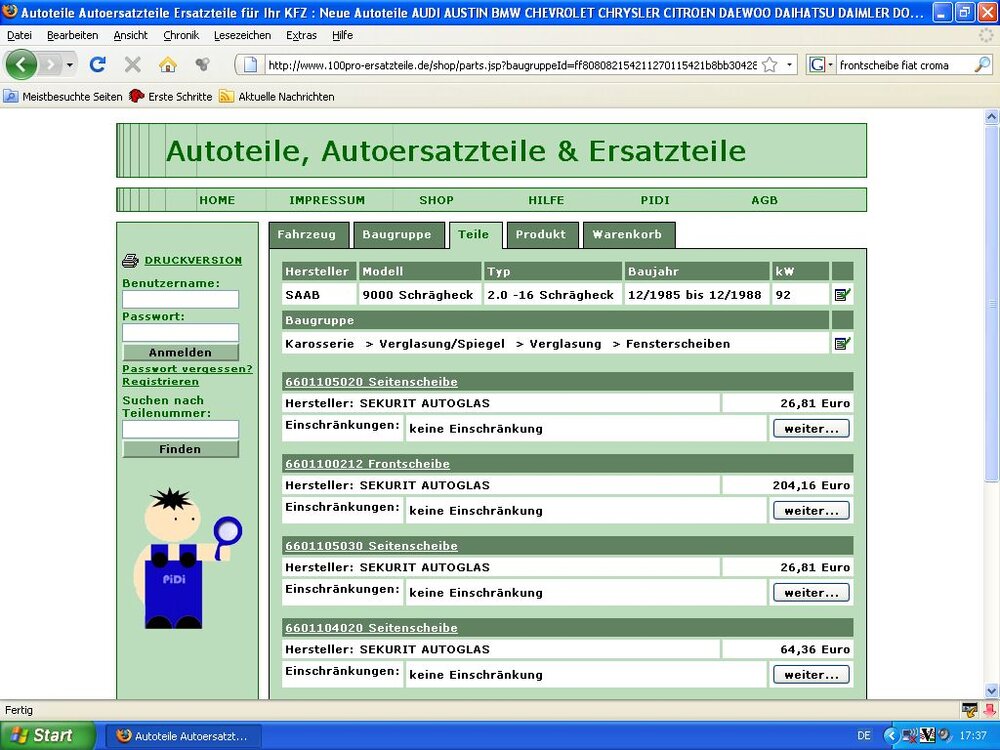The height and width of the screenshot is (750, 1000).
Task: Switch to the Fahrzeug tab
Action: (x=309, y=235)
